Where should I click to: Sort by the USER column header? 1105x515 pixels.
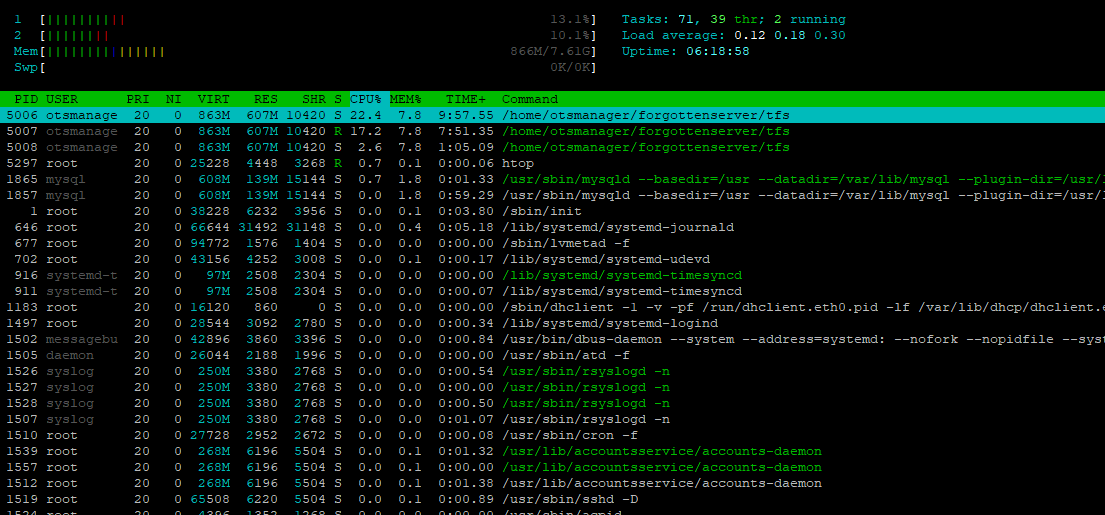click(62, 99)
